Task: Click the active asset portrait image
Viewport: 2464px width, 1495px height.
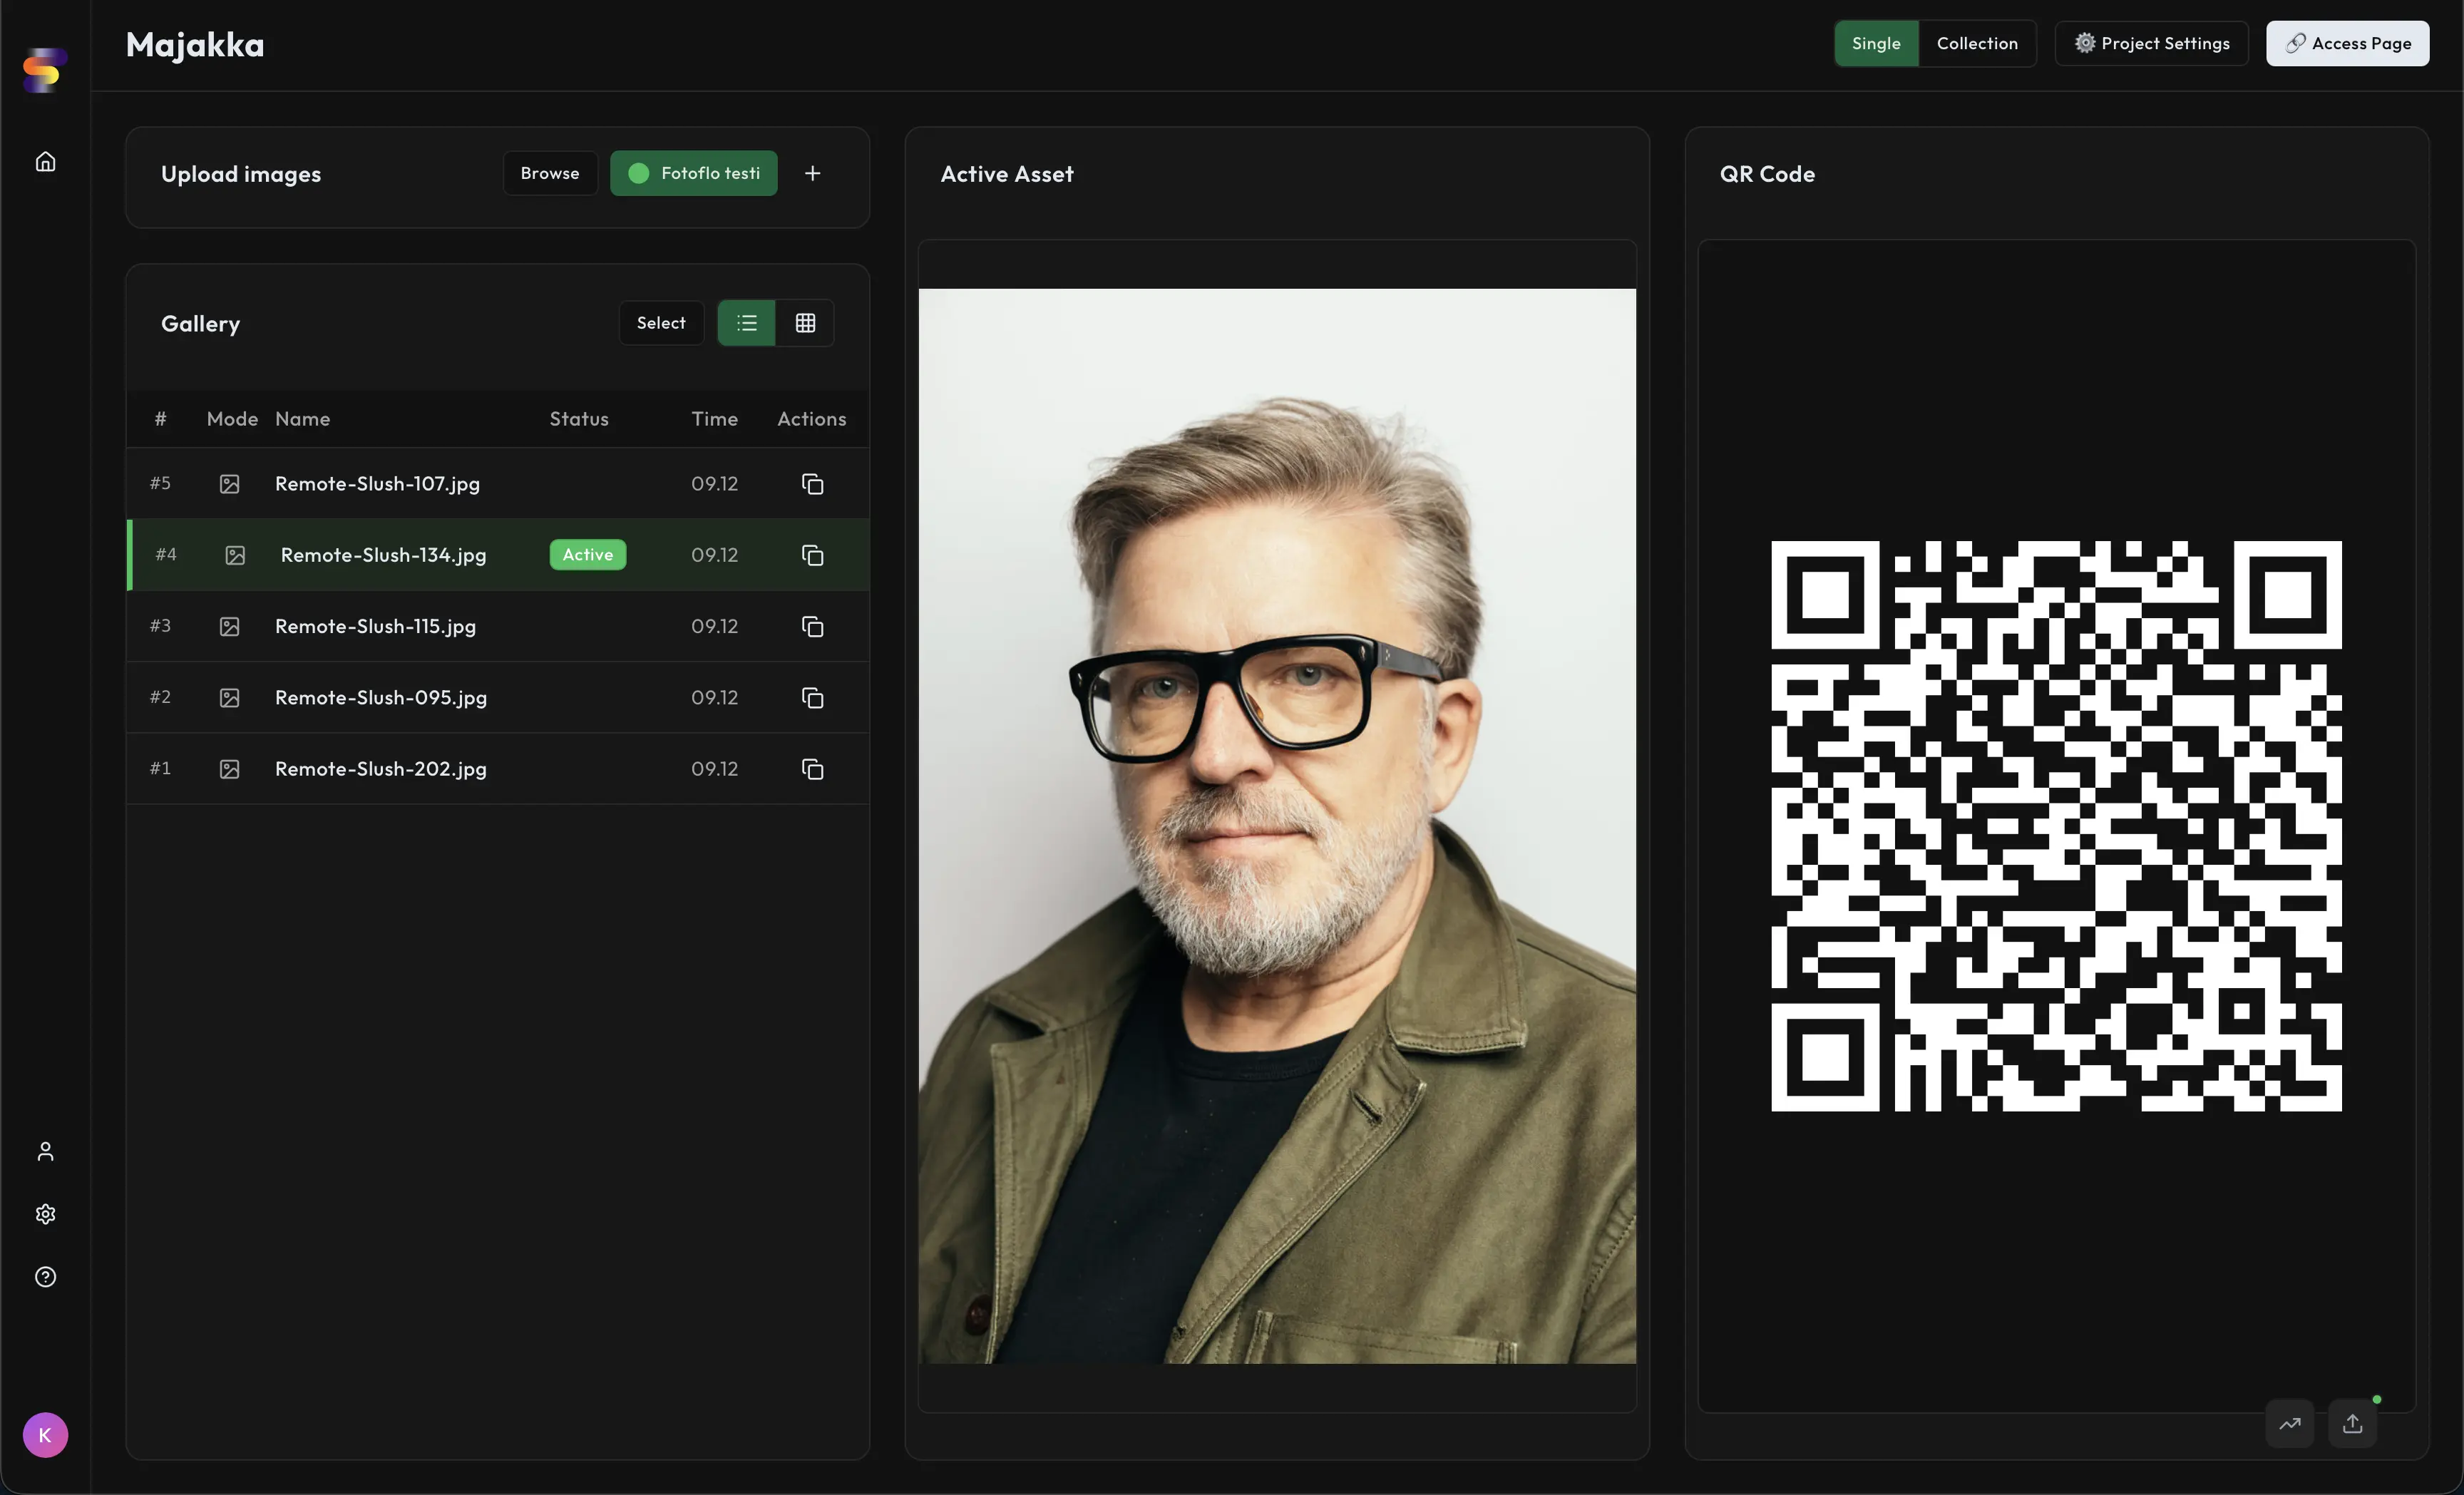Action: point(1277,826)
